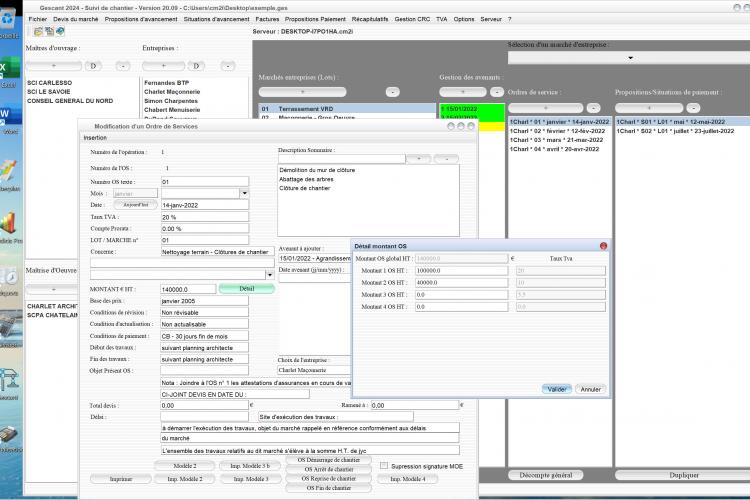The height and width of the screenshot is (500, 750).
Task: Click the Montant 1 OS HT field
Action: pos(461,270)
